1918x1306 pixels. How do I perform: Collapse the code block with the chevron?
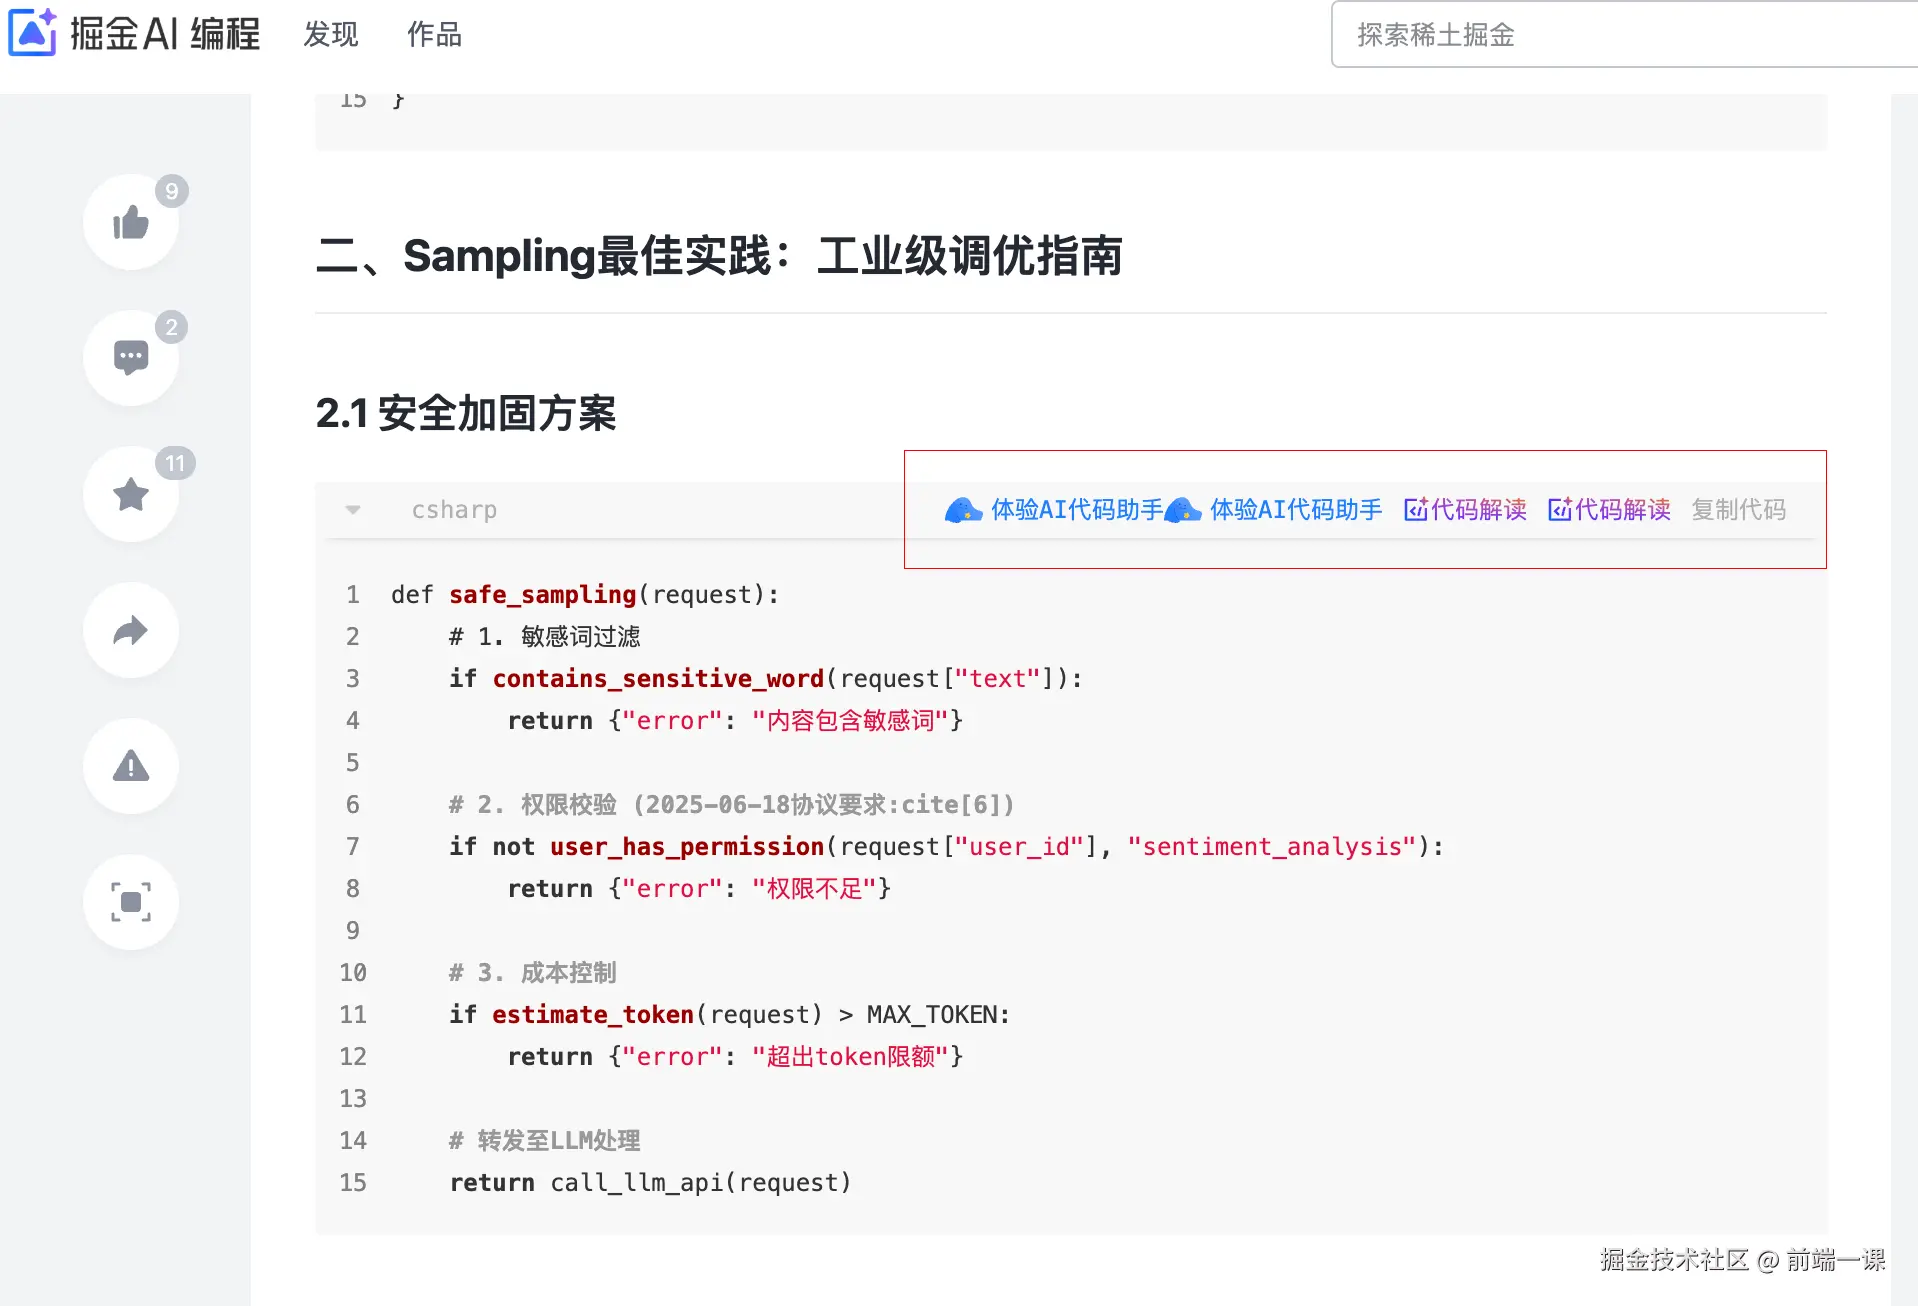point(352,510)
